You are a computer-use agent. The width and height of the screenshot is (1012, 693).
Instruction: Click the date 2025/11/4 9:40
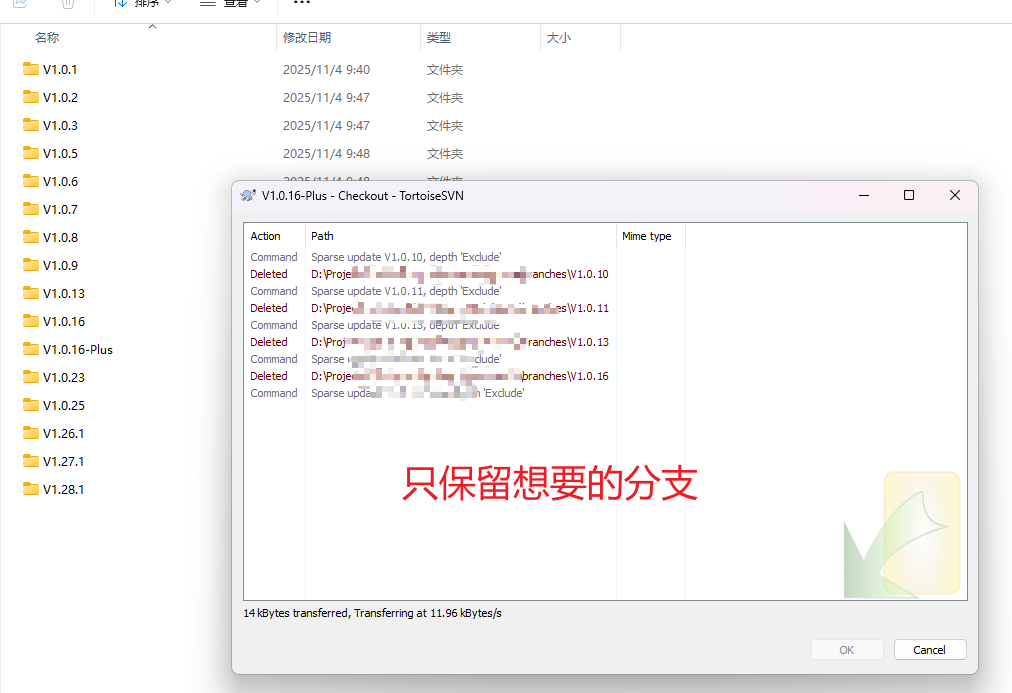[x=327, y=70]
